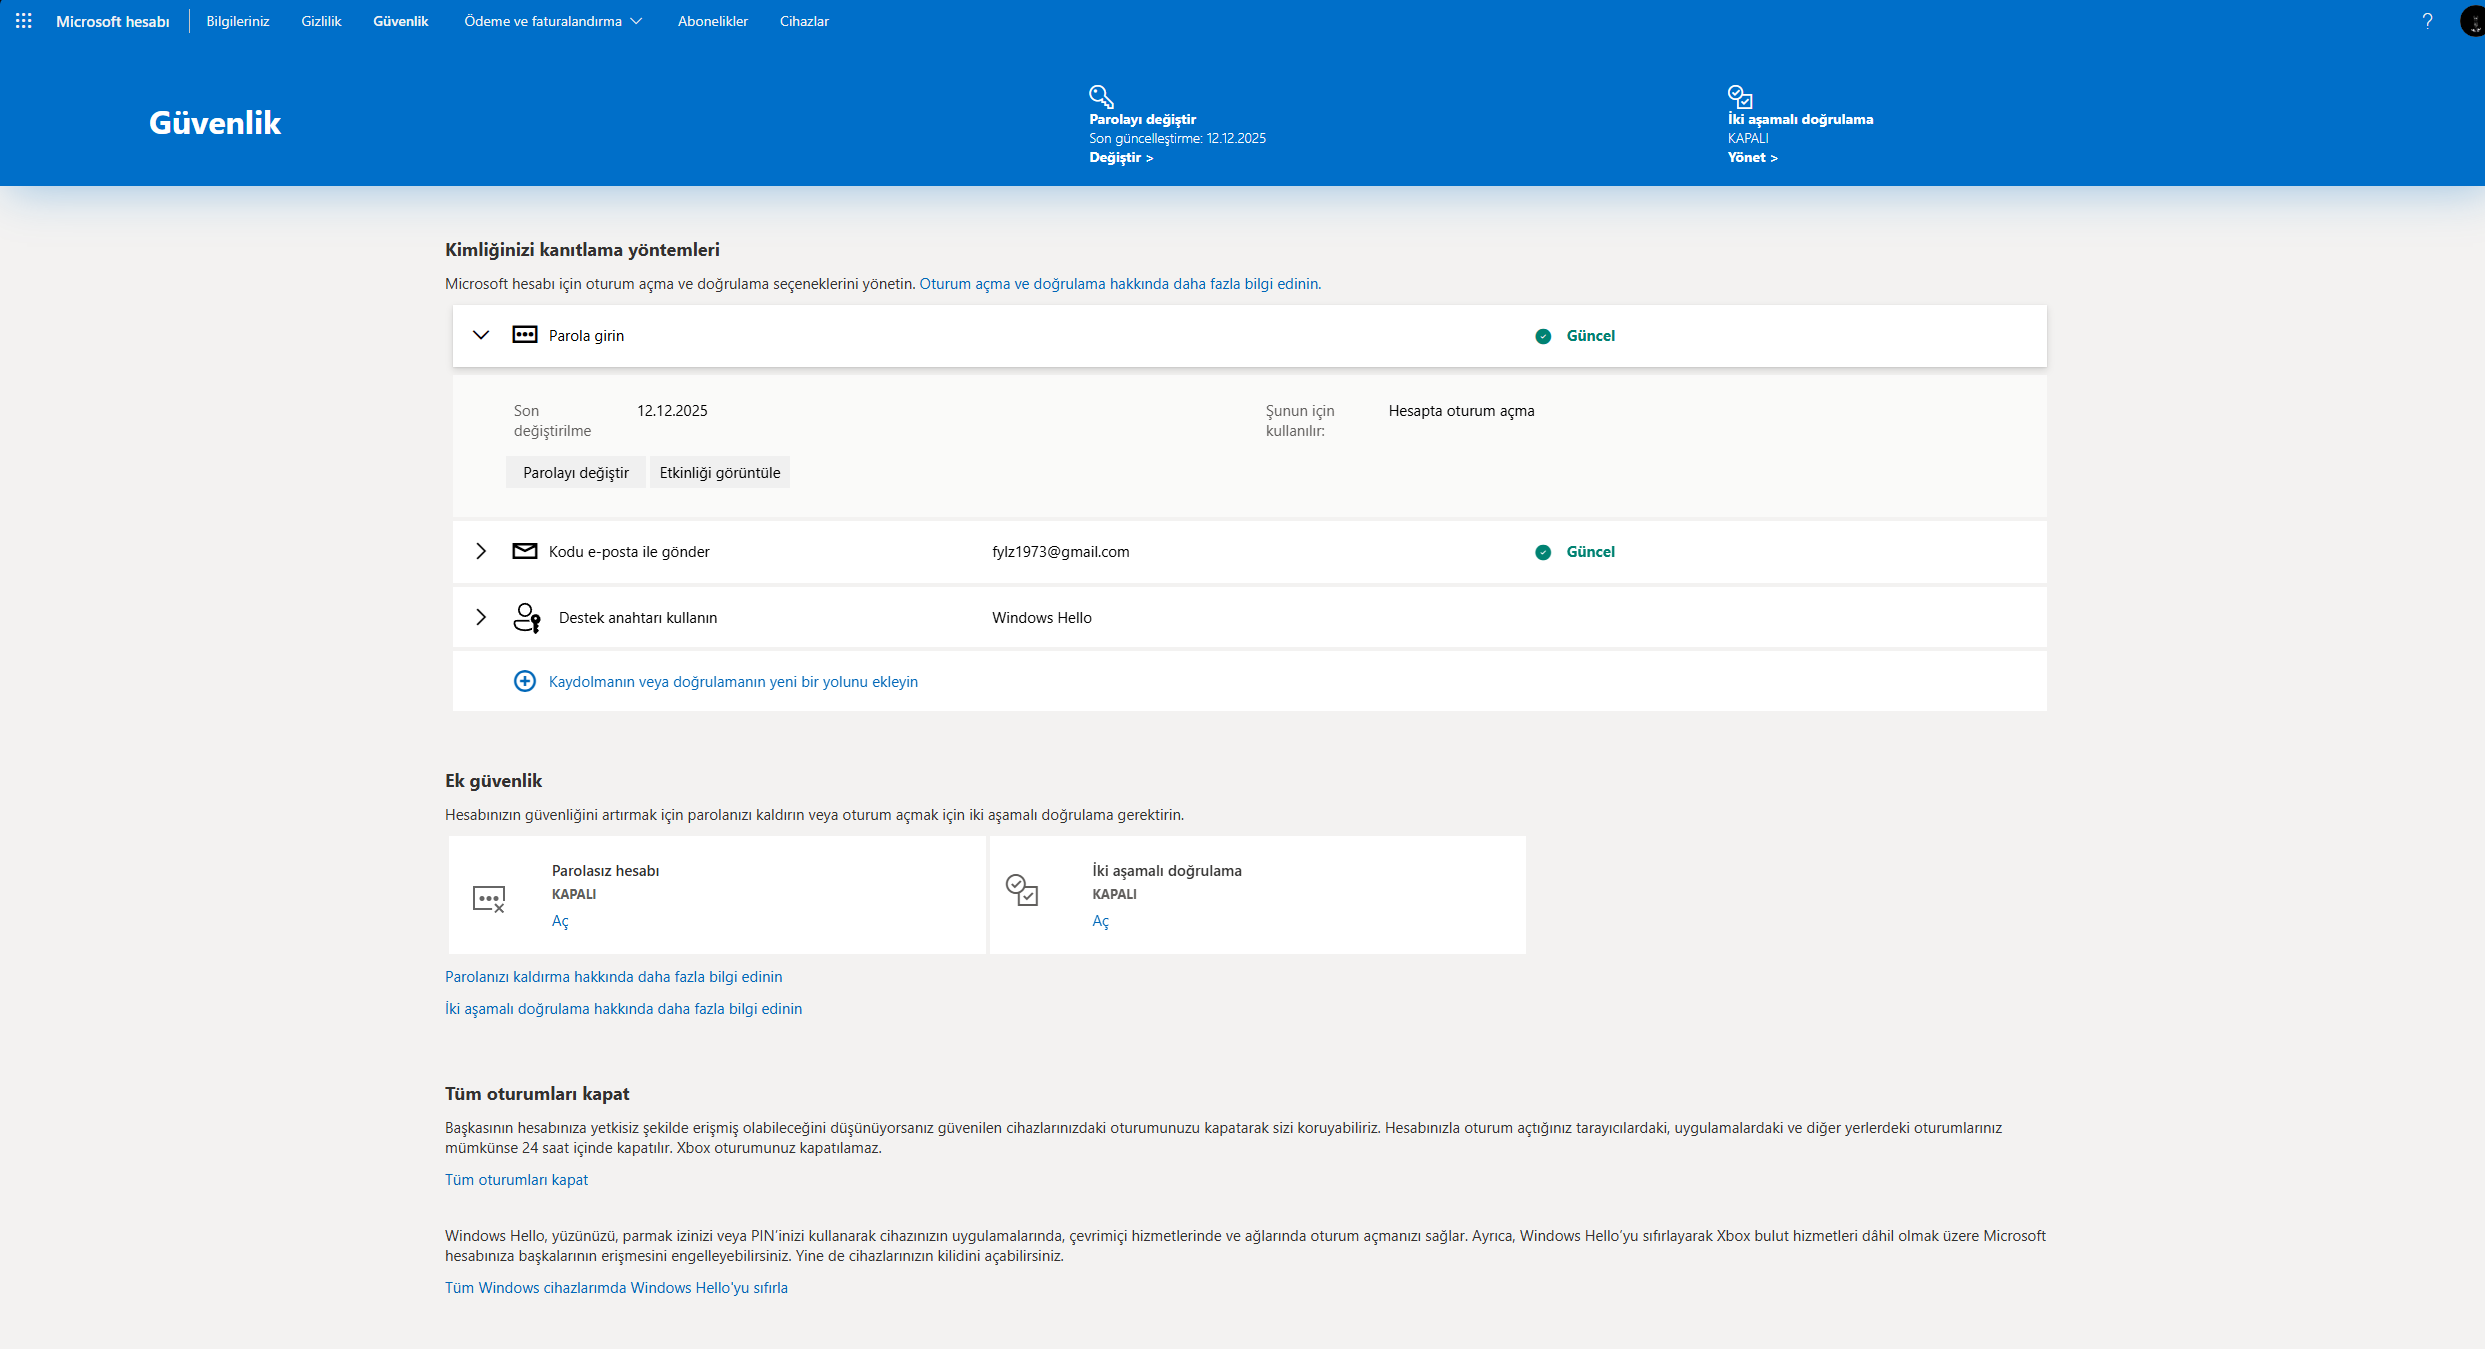Image resolution: width=2485 pixels, height=1349 pixels.
Task: Open the Microsoft apps launcher grid
Action: [24, 21]
